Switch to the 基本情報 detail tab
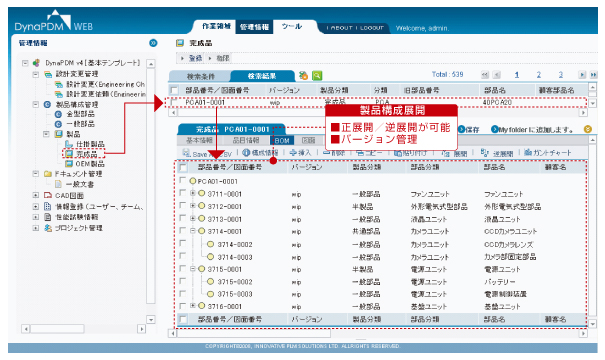Viewport: 605px width, 360px height. (199, 140)
